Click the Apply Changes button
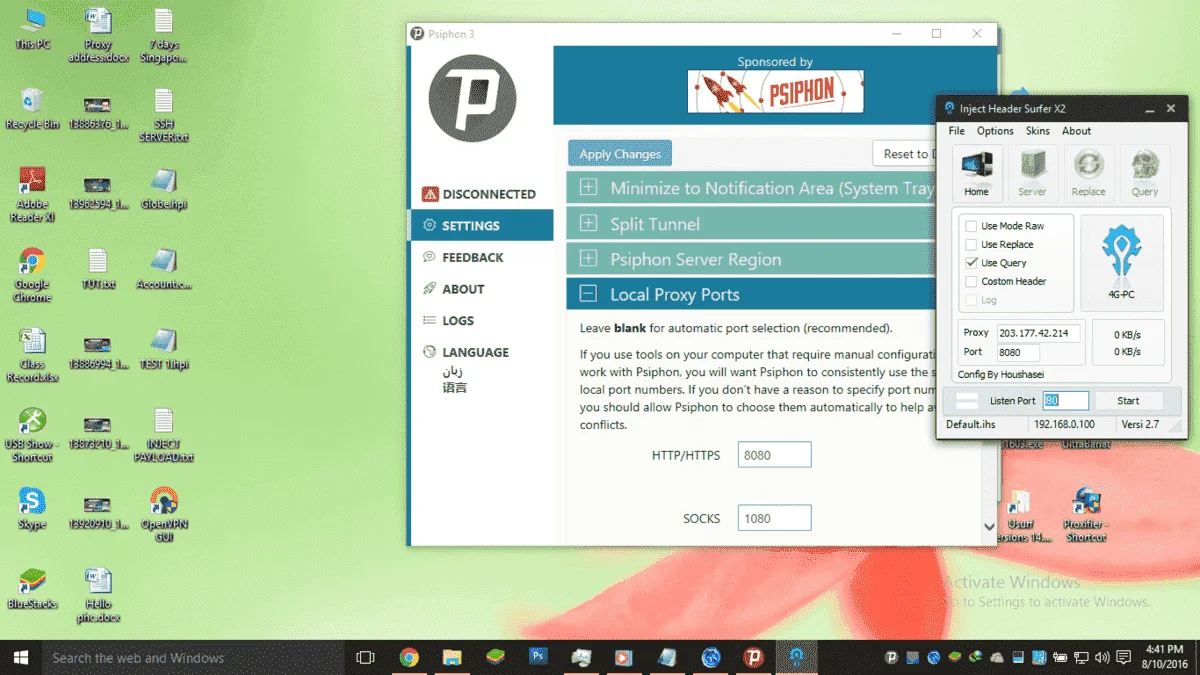Image resolution: width=1200 pixels, height=675 pixels. (x=620, y=154)
